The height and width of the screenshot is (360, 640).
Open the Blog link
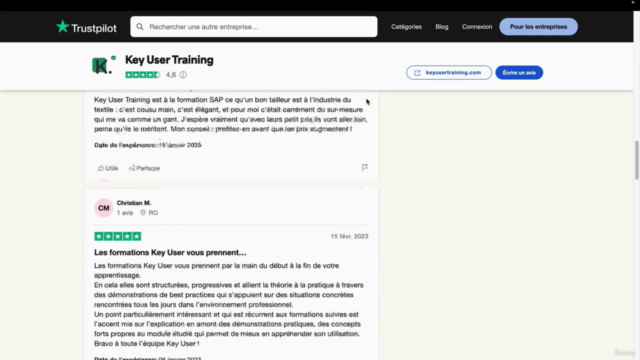pos(442,27)
